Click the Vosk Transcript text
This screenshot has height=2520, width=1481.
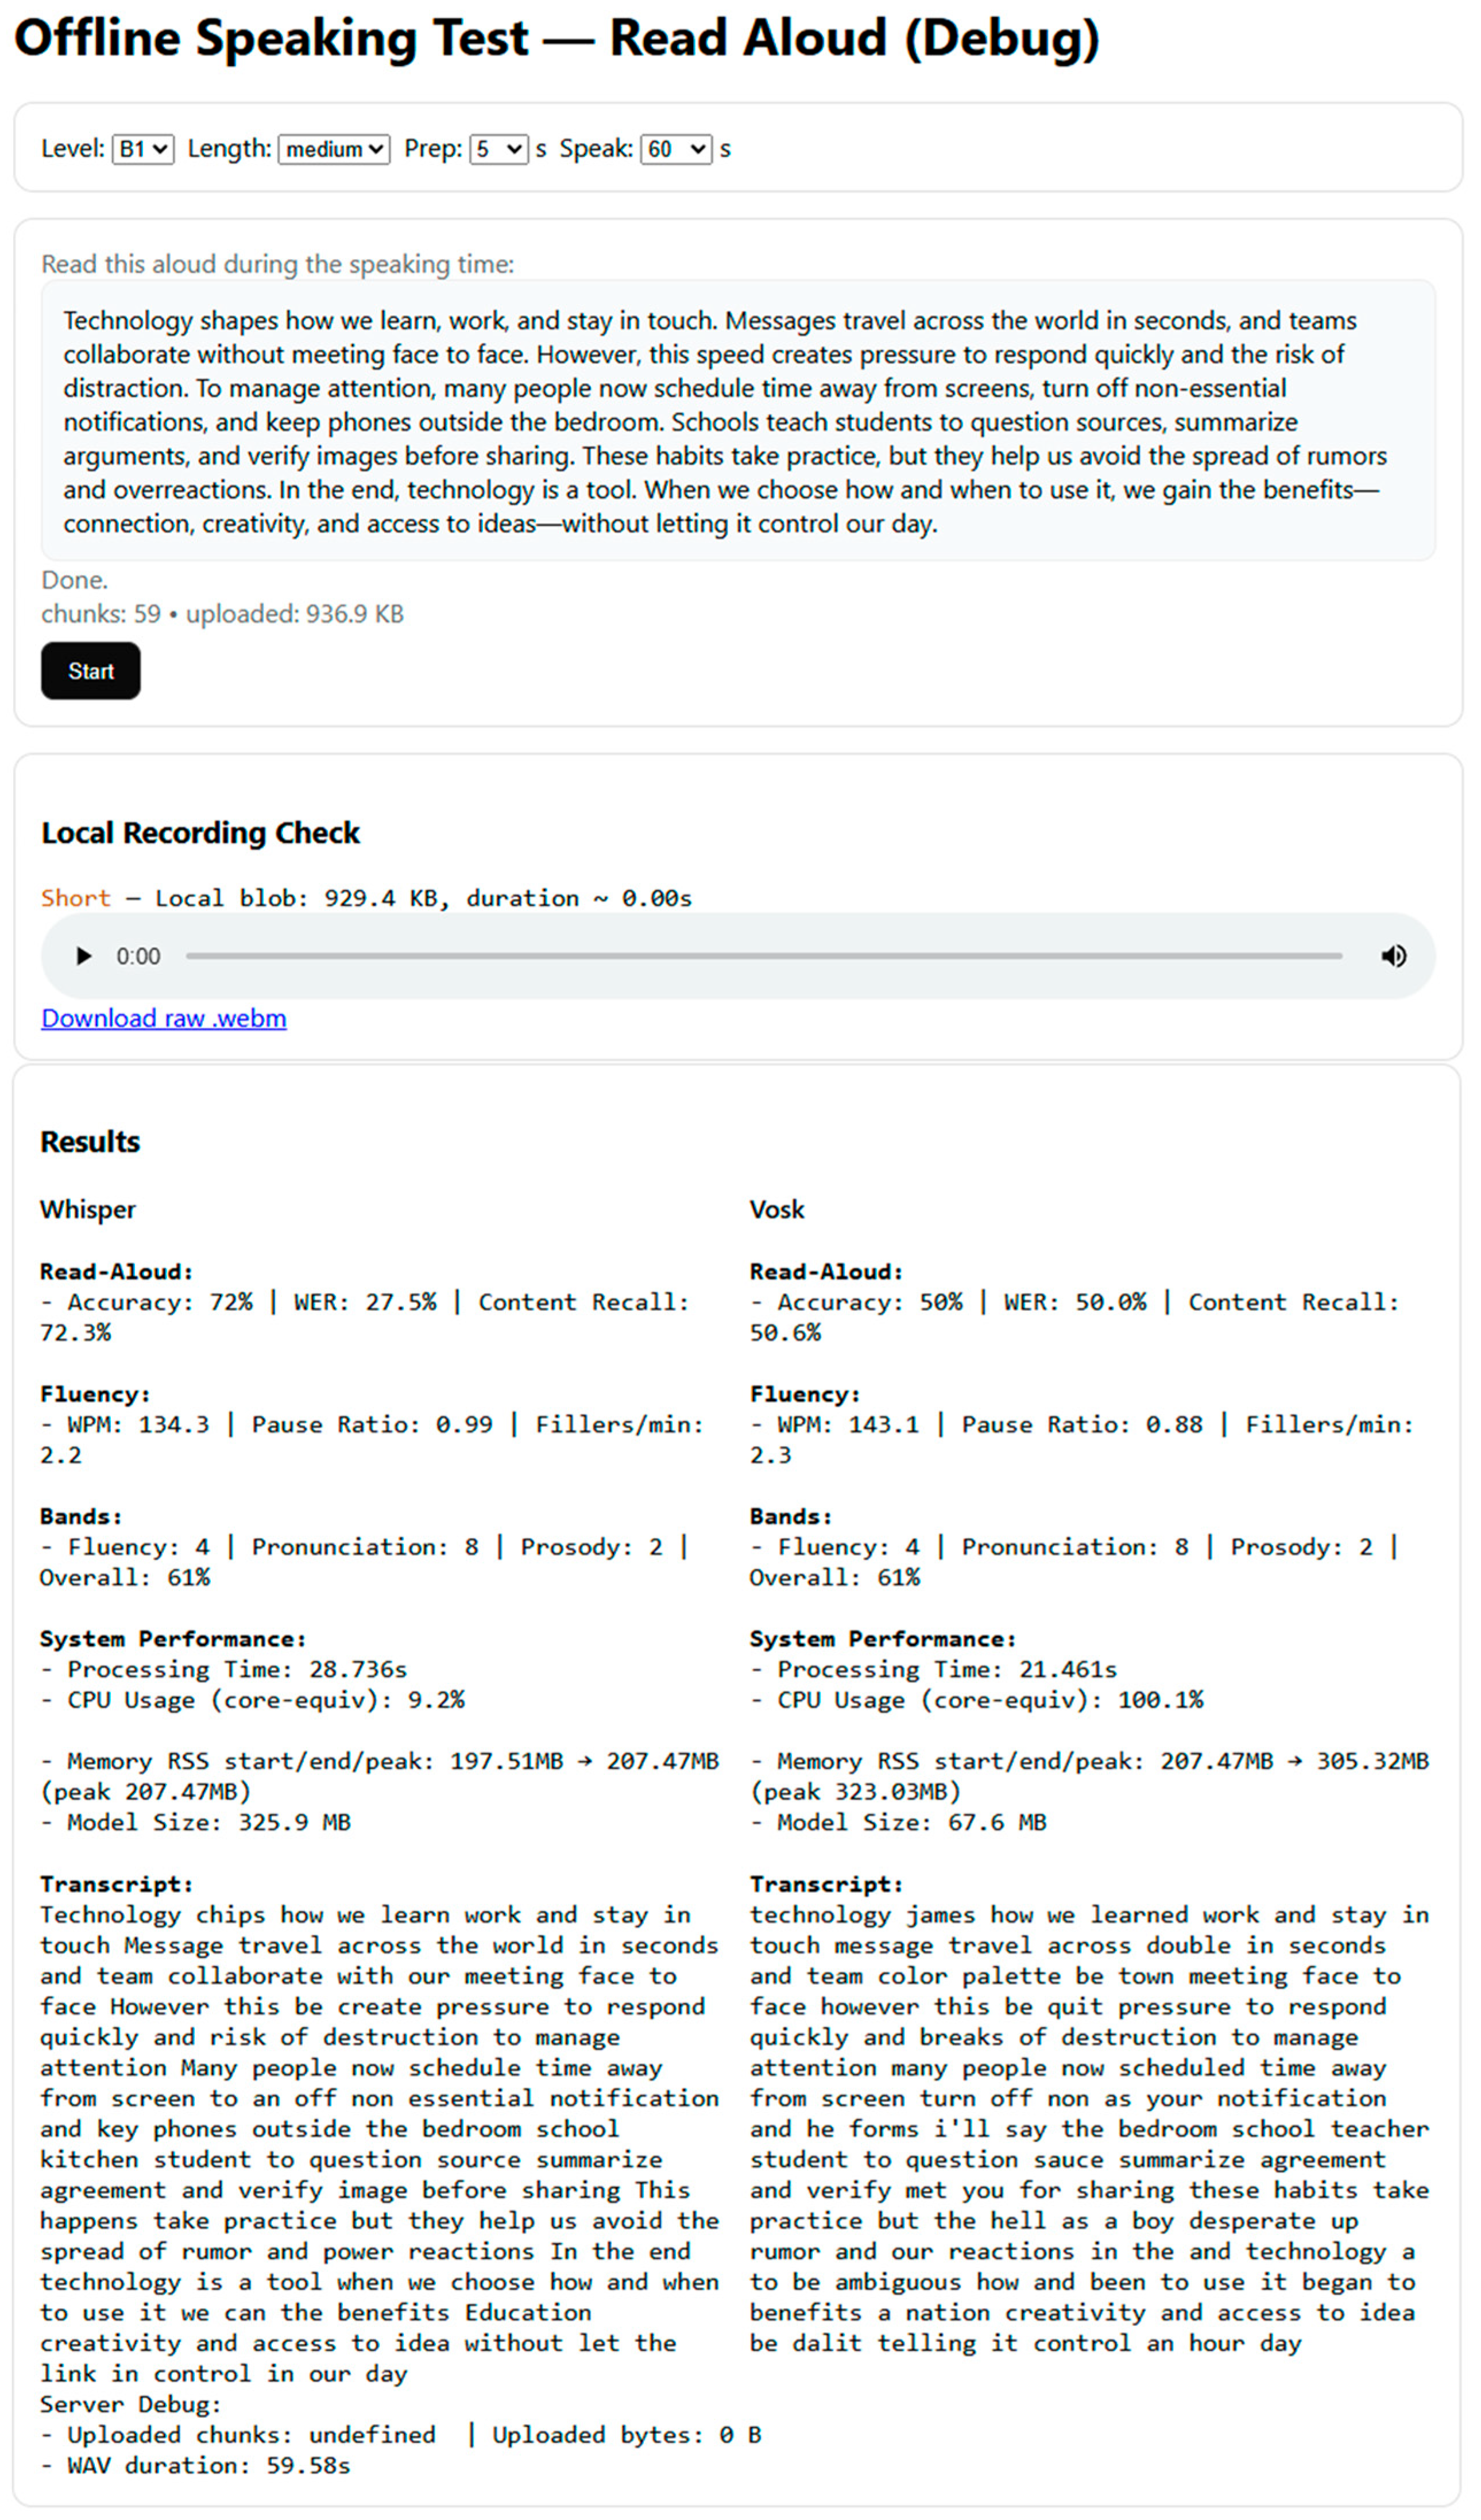pos(1090,2129)
